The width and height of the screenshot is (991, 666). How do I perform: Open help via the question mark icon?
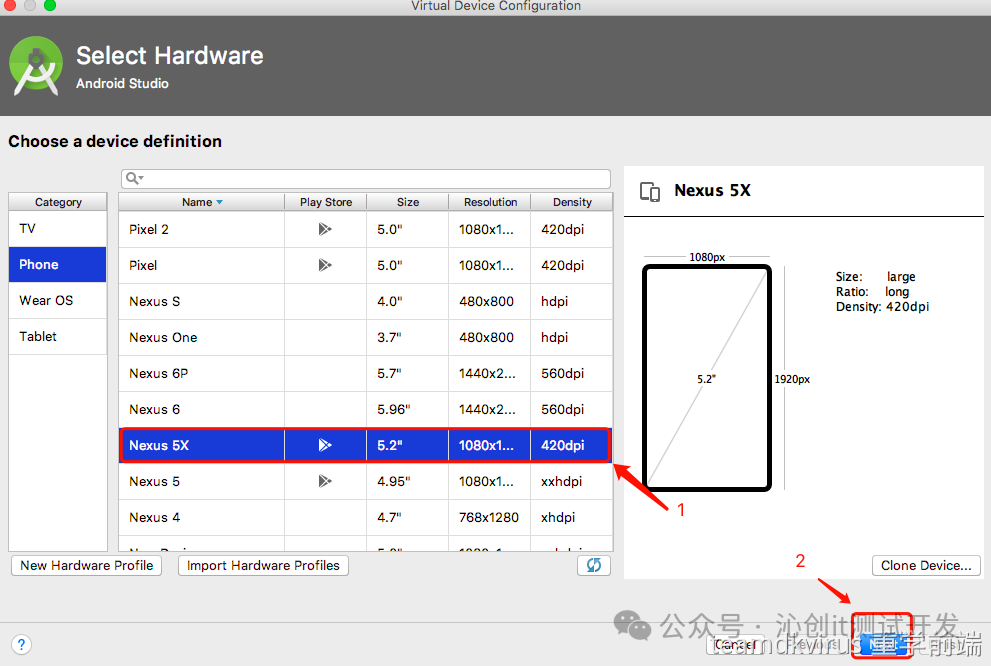21,644
